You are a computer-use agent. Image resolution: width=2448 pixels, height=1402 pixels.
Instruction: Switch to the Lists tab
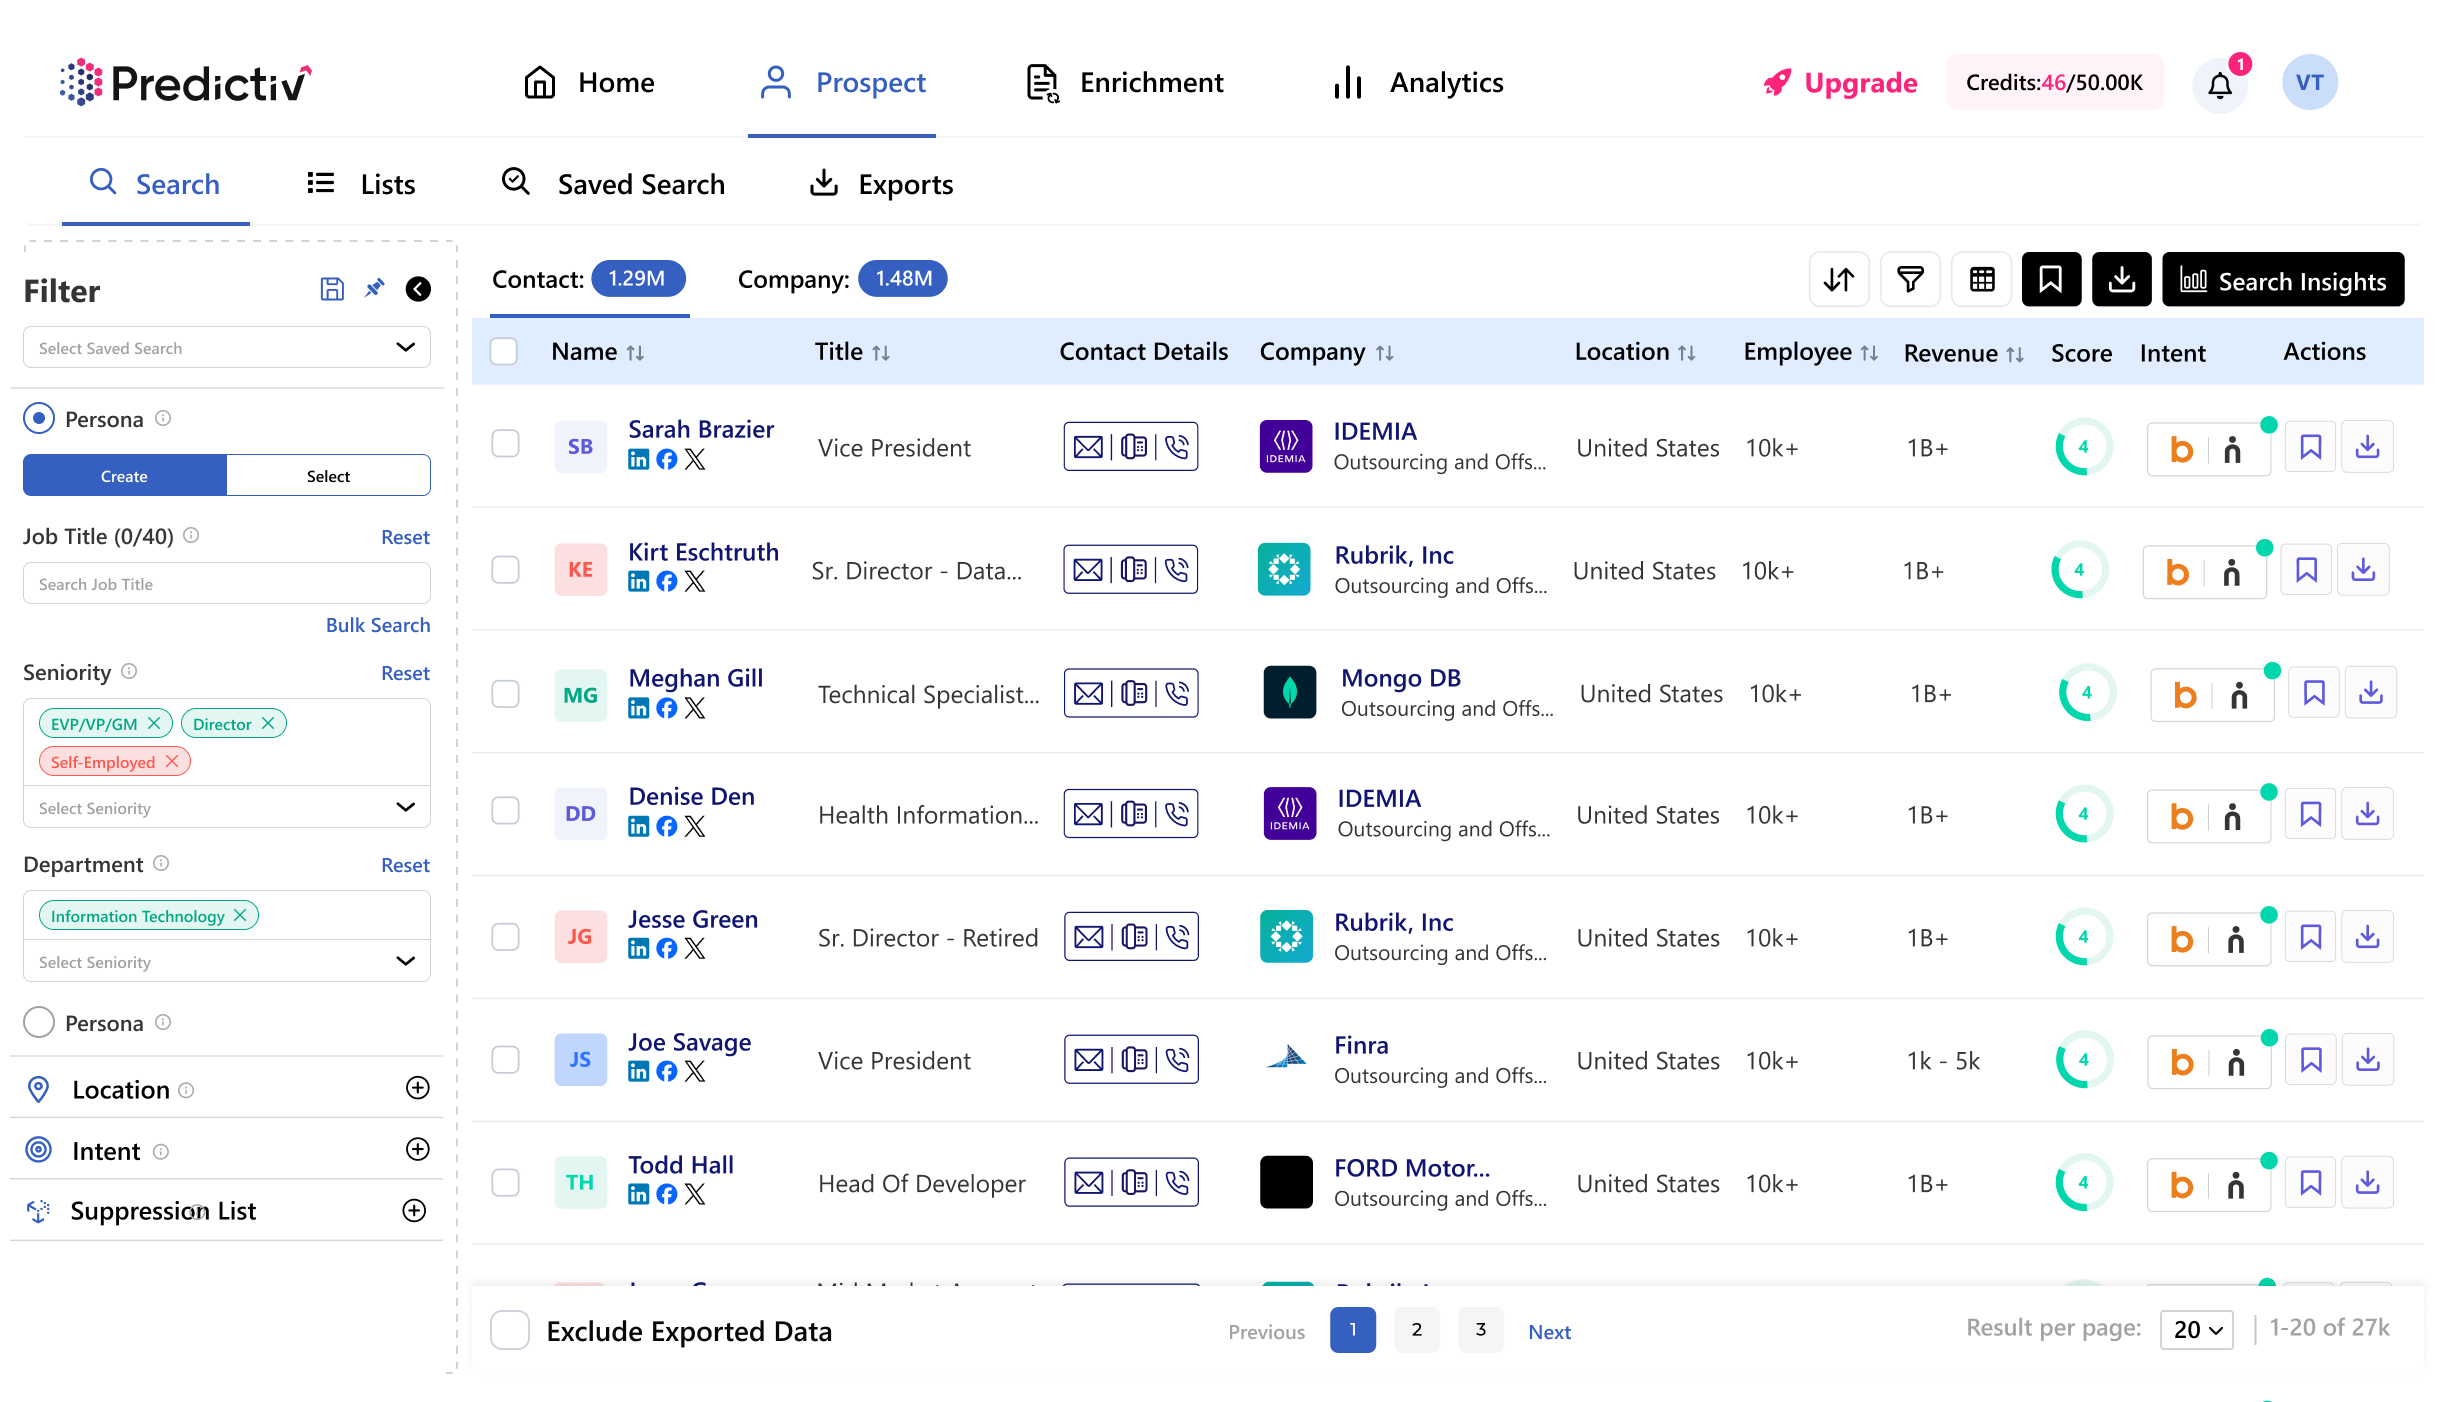(x=361, y=184)
